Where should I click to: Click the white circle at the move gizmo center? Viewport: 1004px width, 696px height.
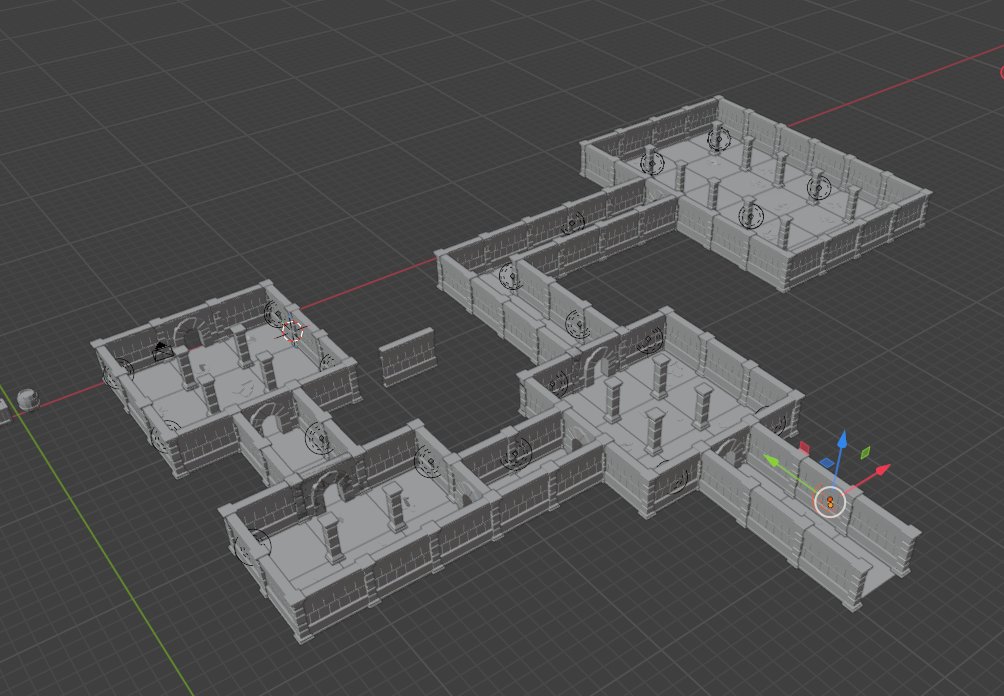pos(830,501)
